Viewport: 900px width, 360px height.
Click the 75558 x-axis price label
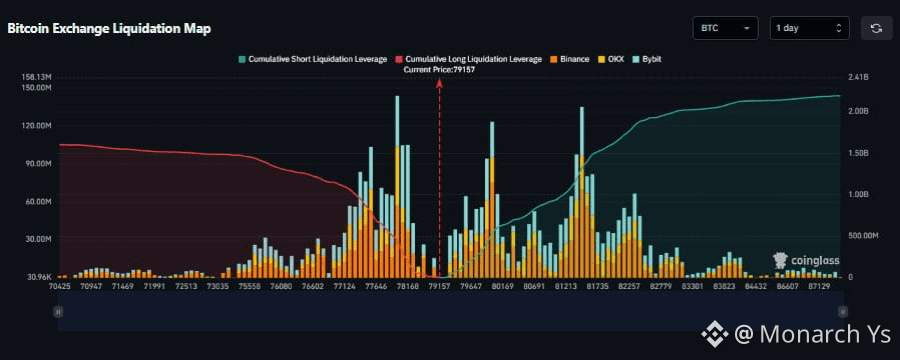(x=250, y=285)
